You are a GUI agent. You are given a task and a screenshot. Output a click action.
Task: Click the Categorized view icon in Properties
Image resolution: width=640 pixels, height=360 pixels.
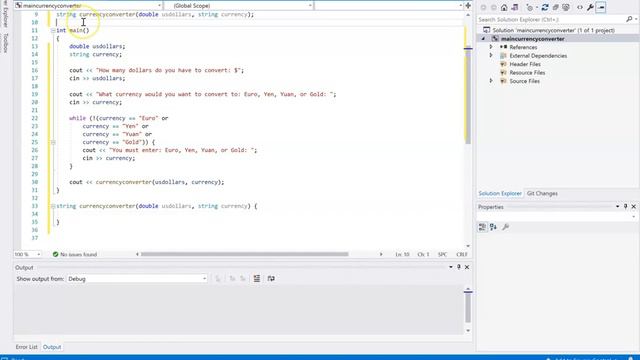pyautogui.click(x=482, y=227)
